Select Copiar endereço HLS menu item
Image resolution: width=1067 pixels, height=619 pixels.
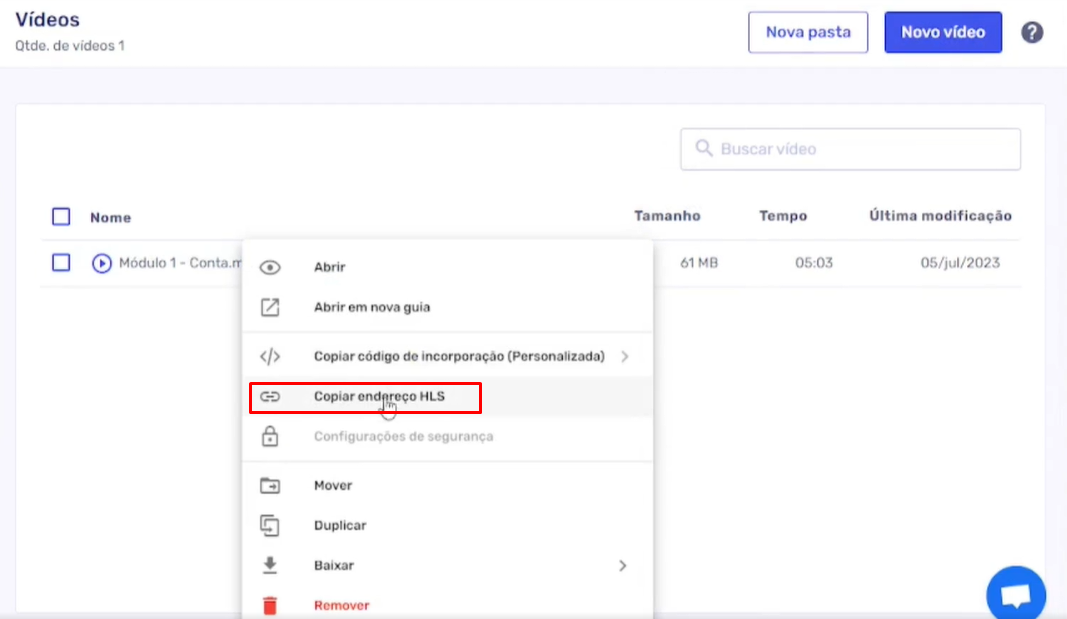tap(379, 397)
